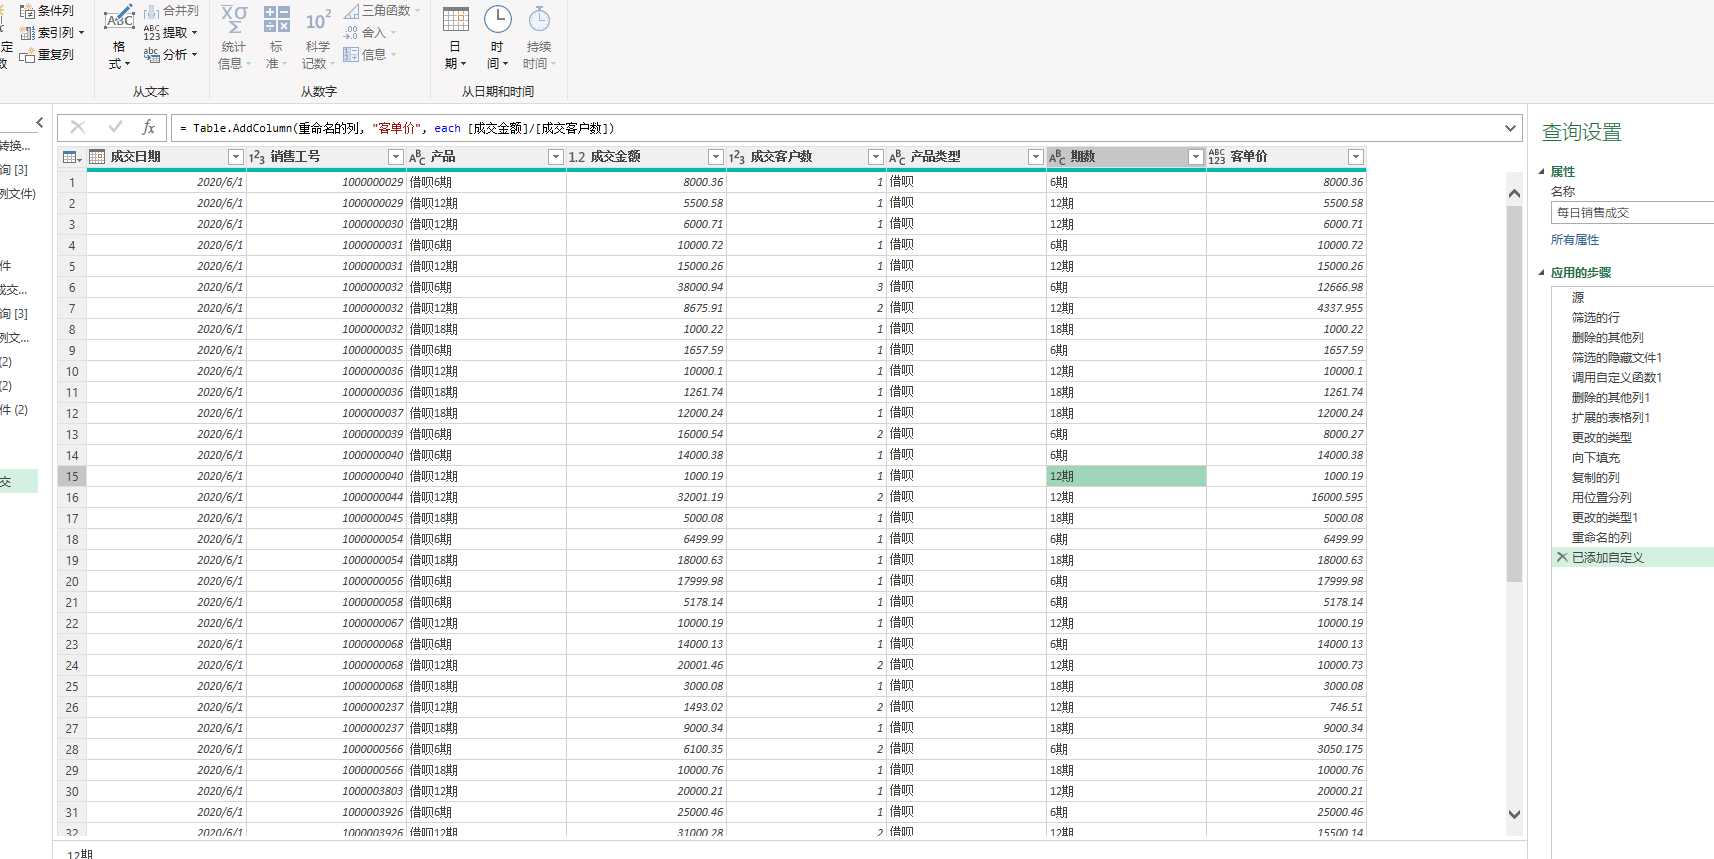
Task: Click the ABC type icon of 产品
Action: point(417,157)
